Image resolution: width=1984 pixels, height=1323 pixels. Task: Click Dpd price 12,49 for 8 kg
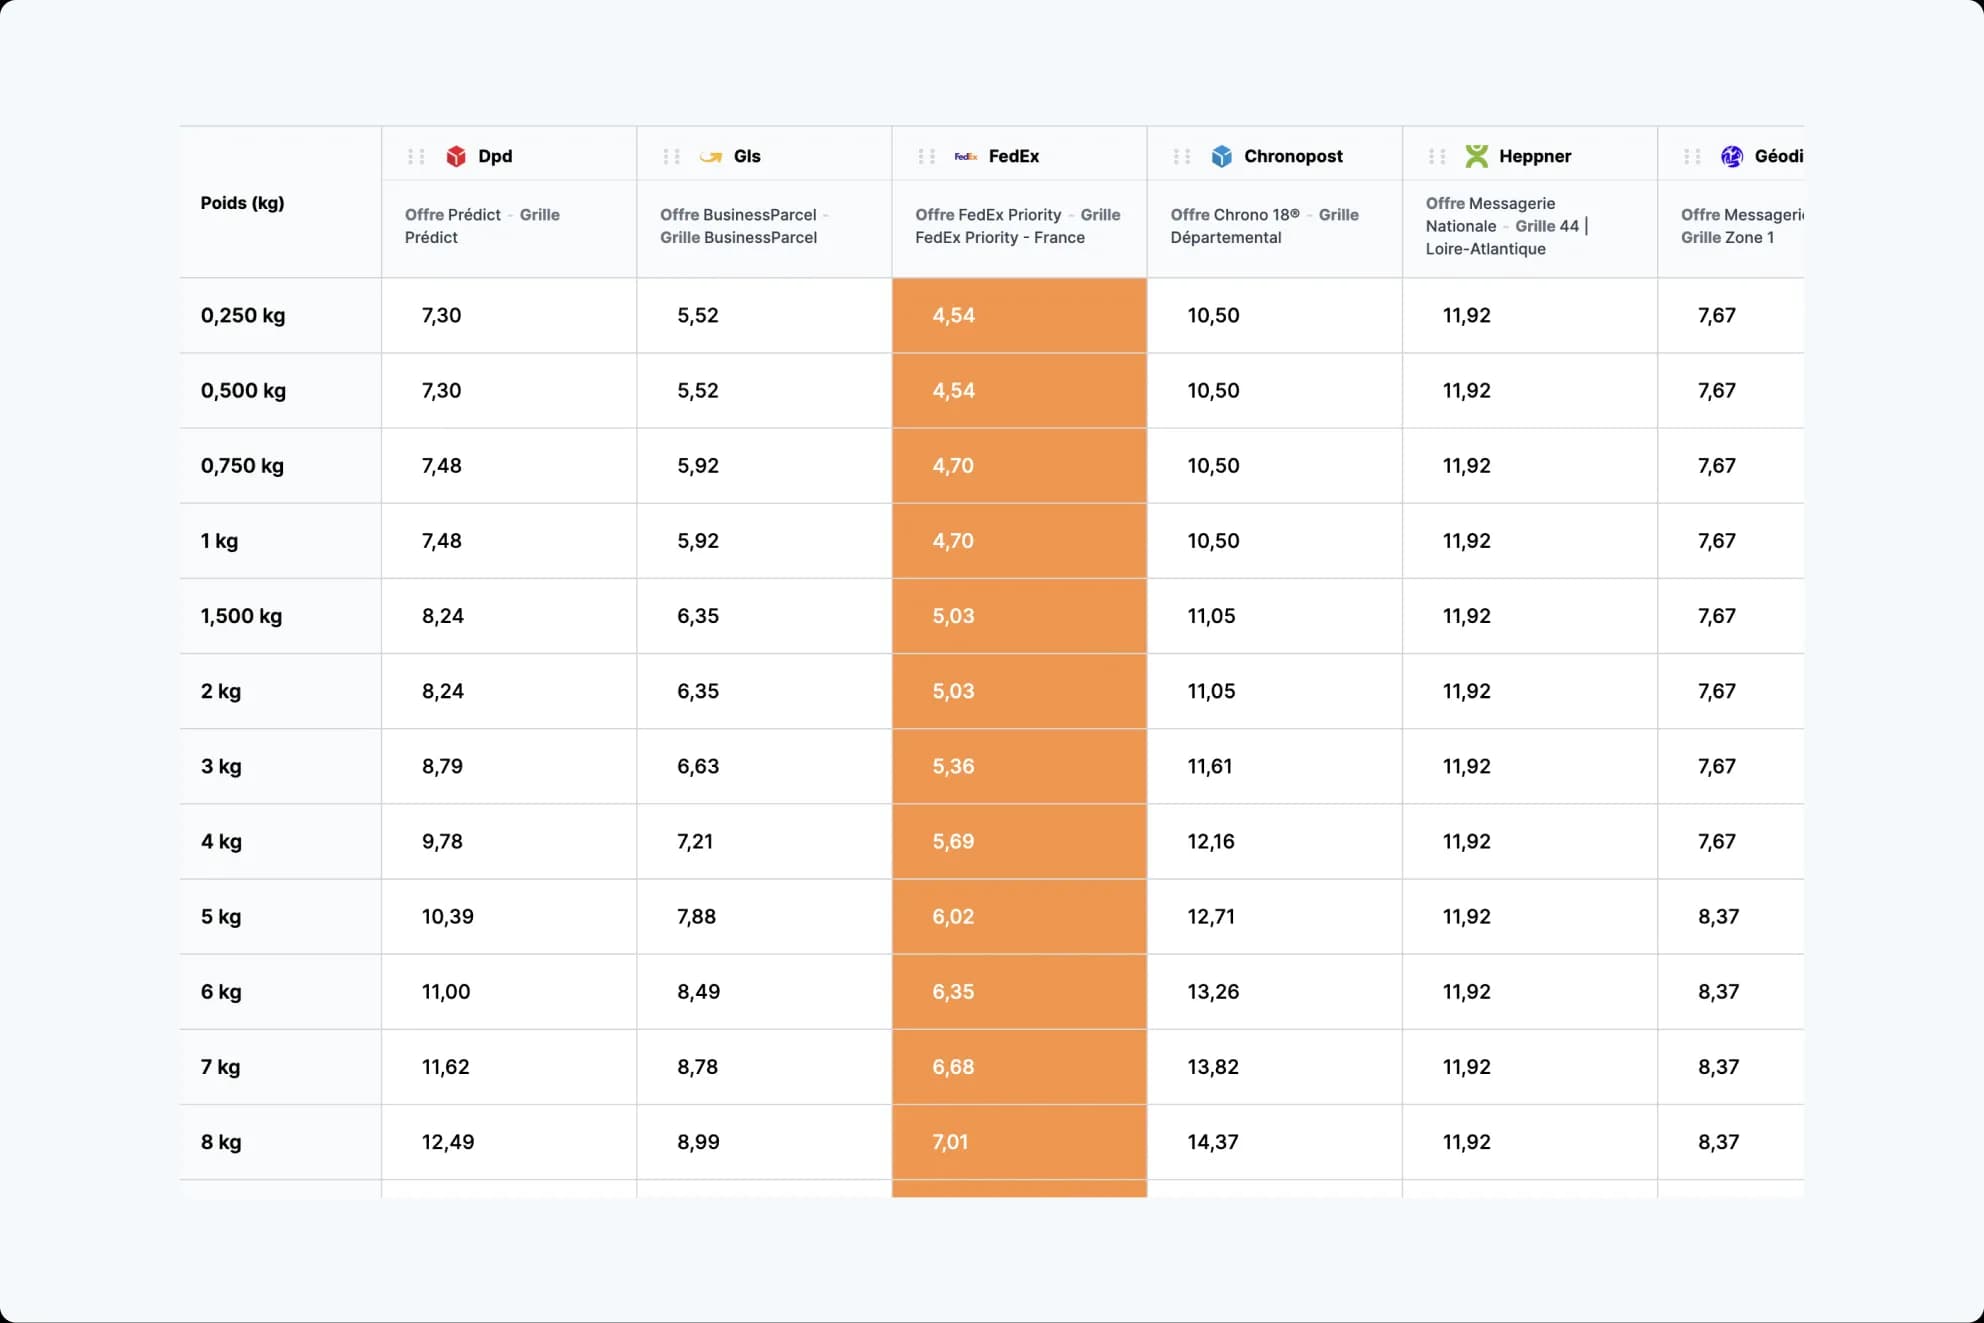click(447, 1142)
